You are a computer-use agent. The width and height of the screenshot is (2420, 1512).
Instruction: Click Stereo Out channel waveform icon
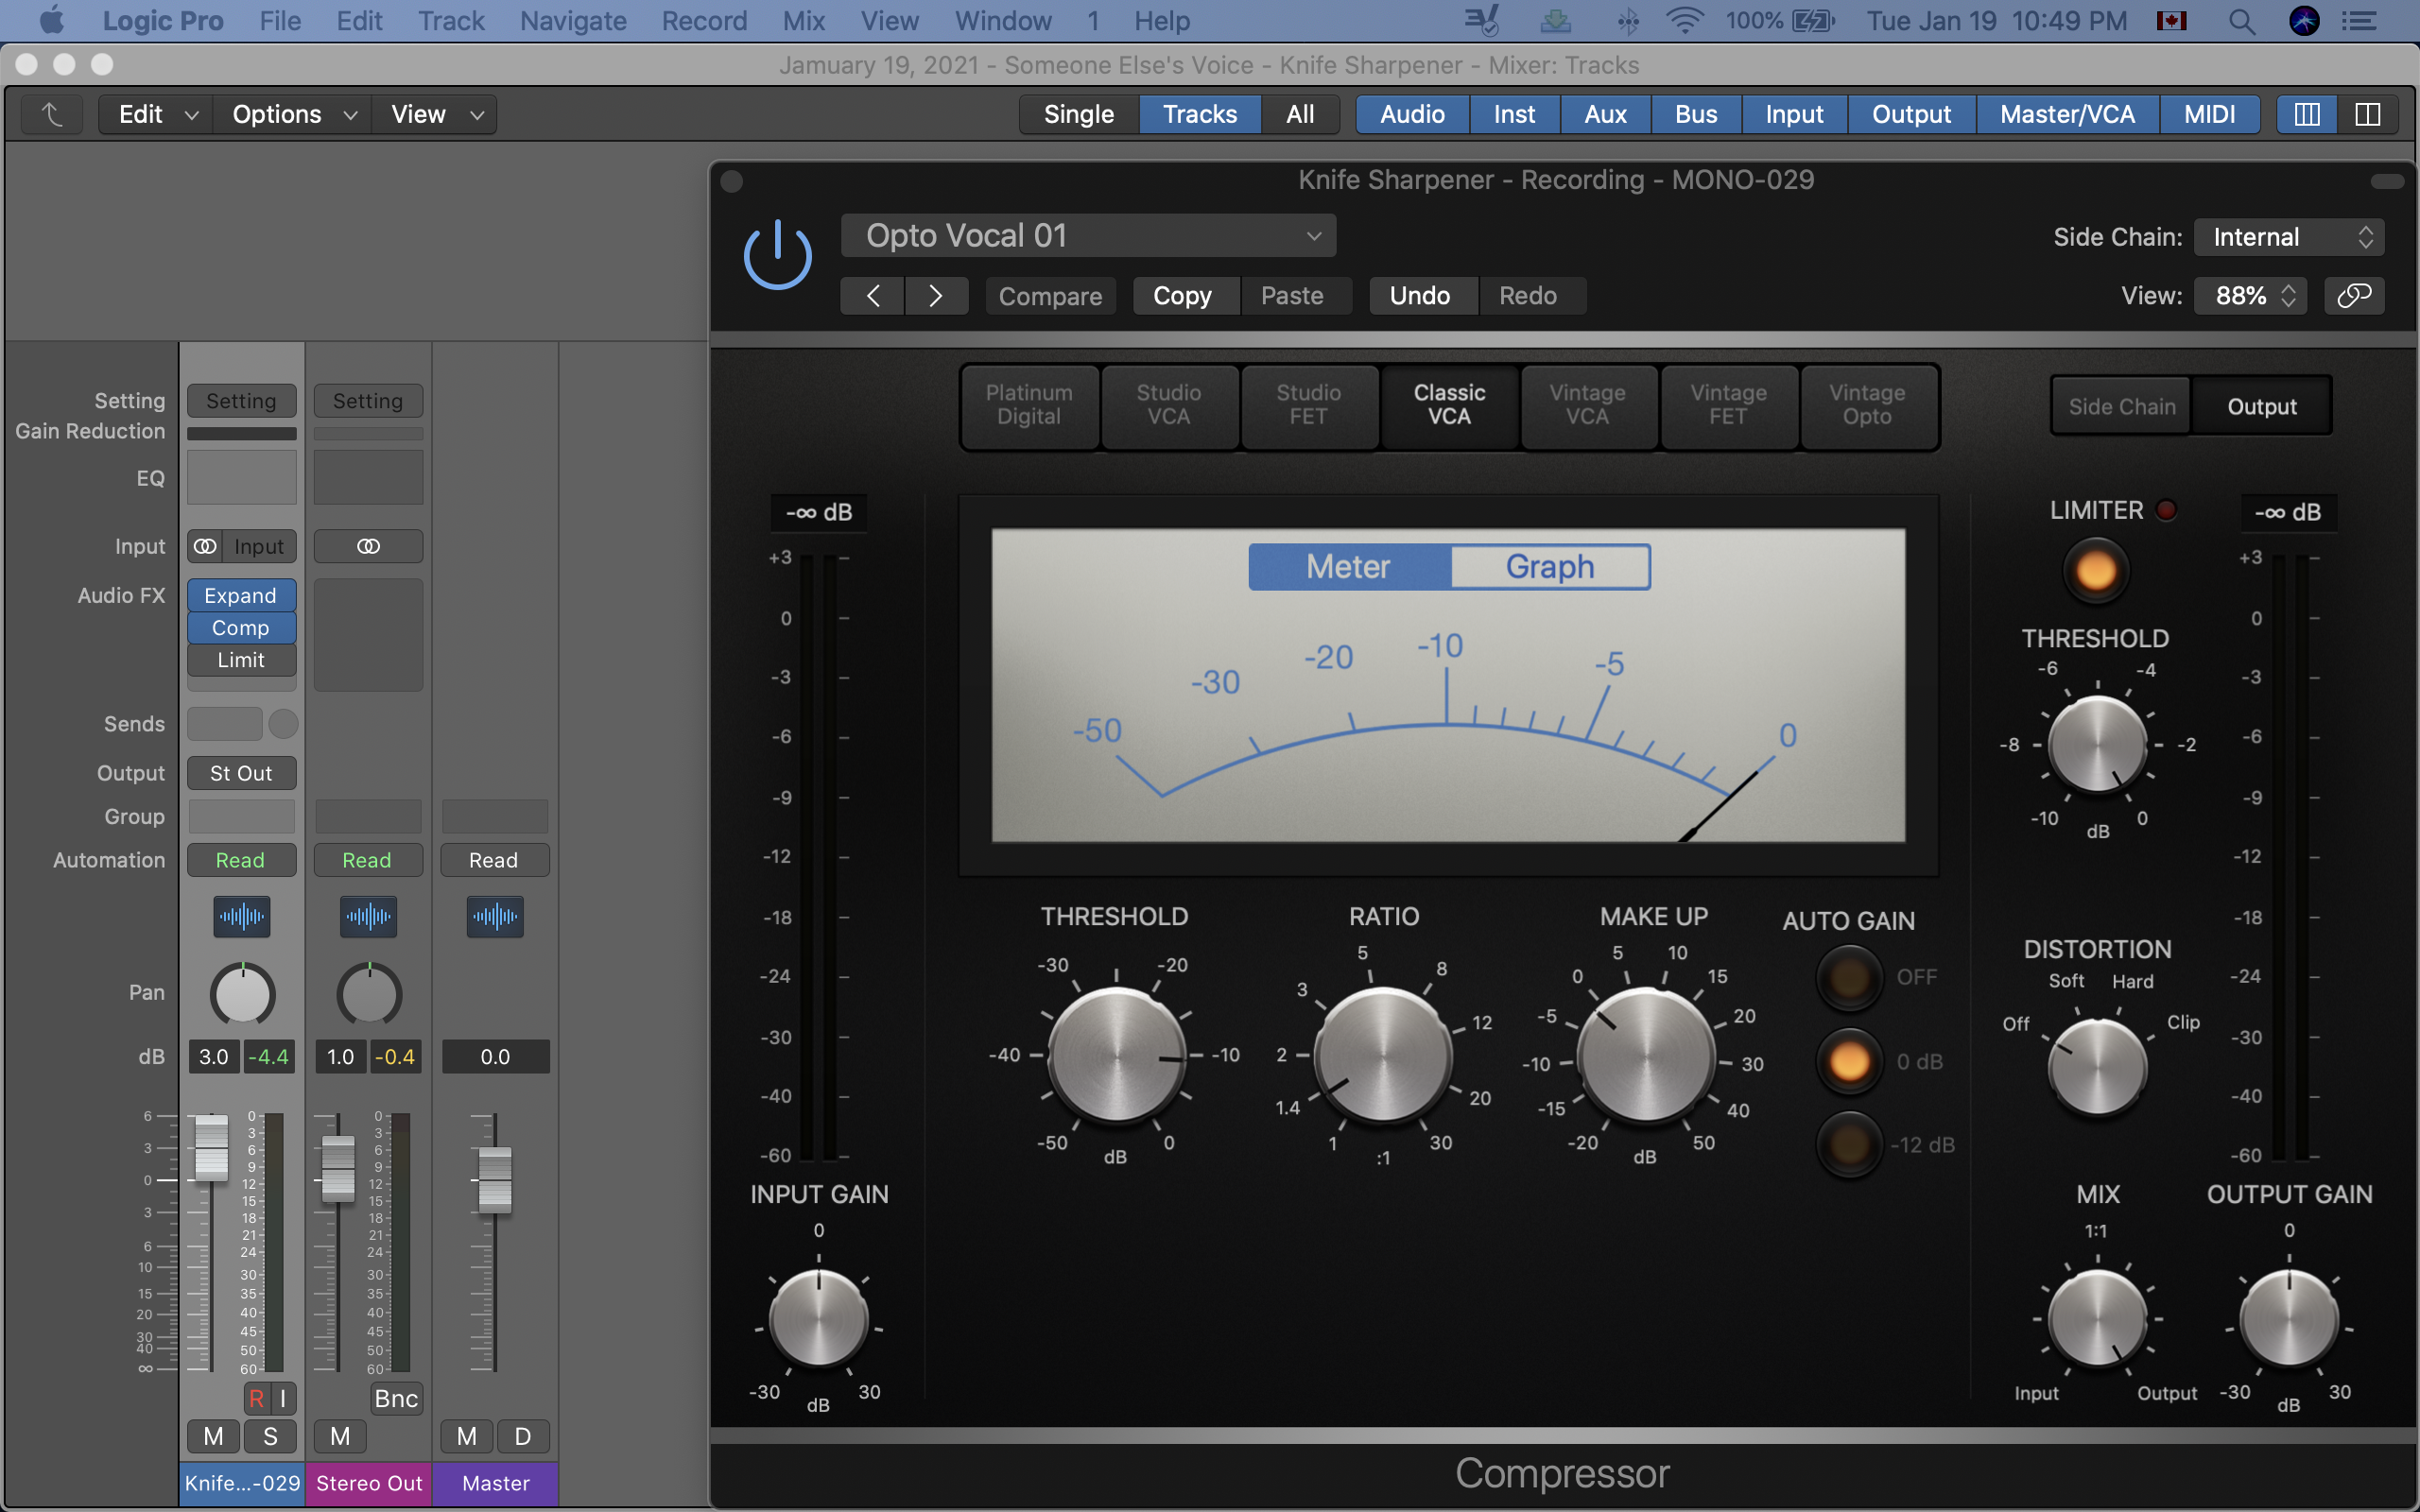368,916
